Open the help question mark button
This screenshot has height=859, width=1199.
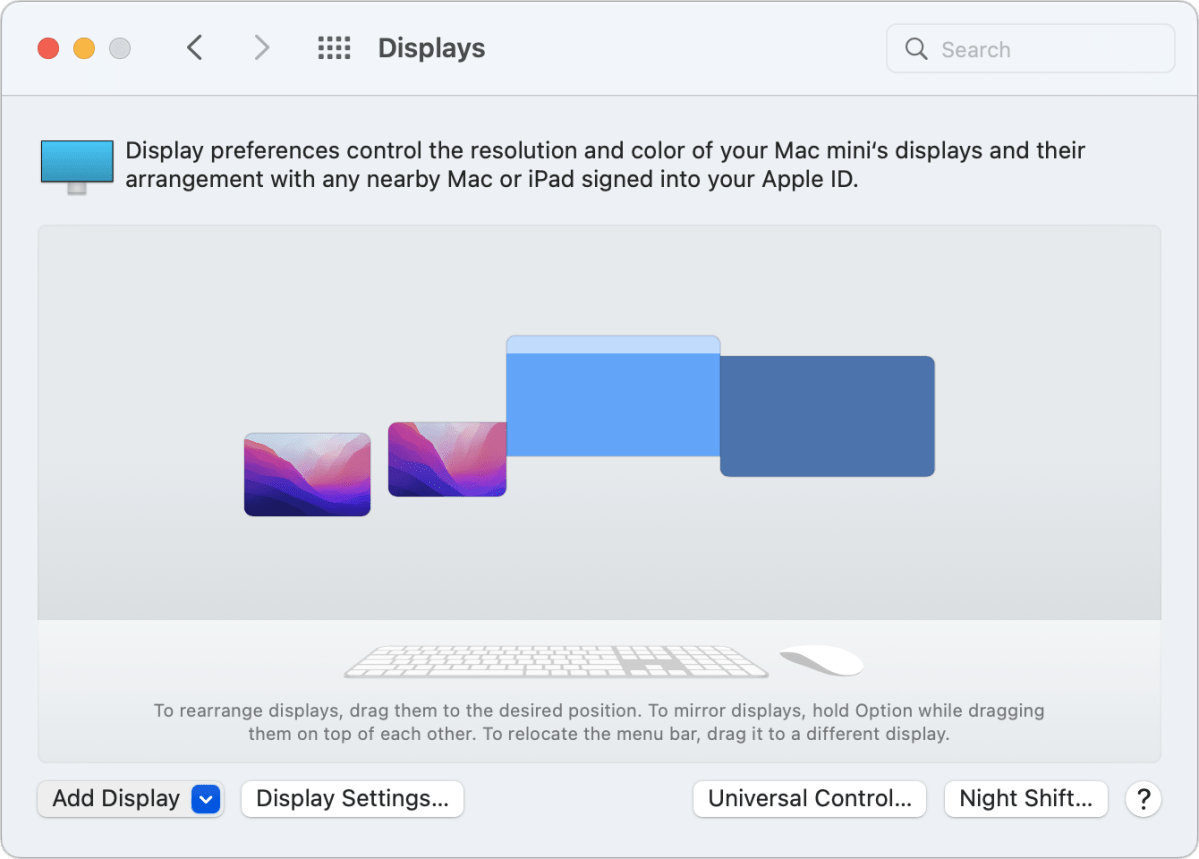click(x=1143, y=799)
